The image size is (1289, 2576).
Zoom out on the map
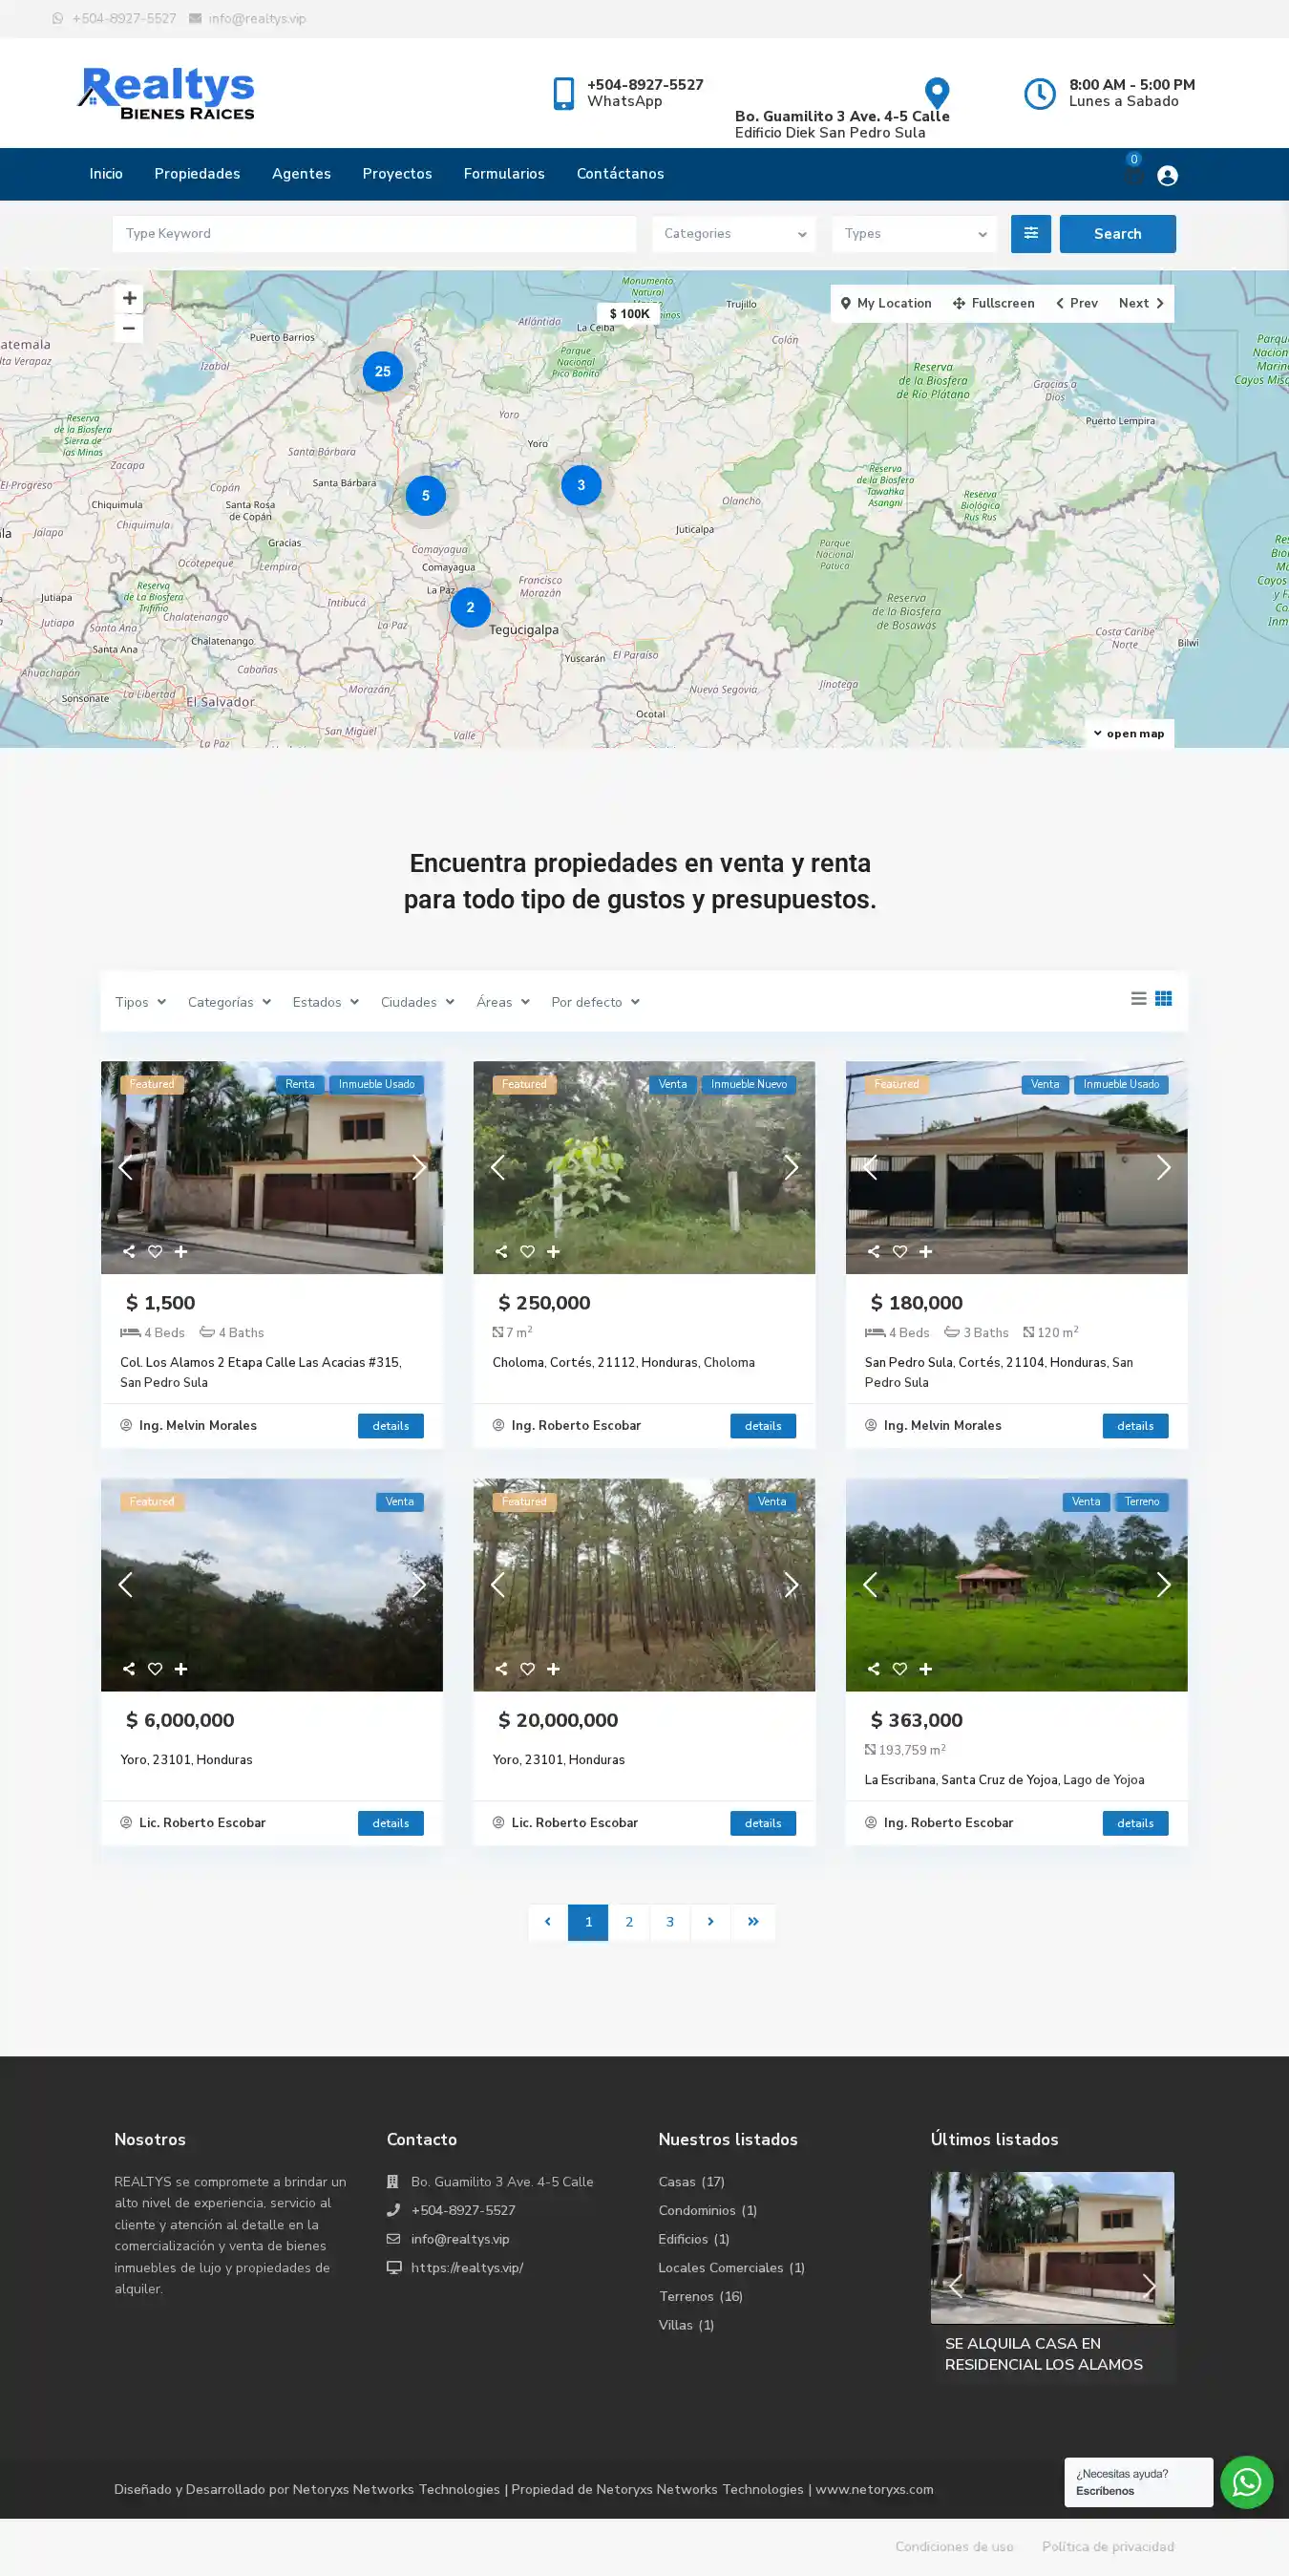(x=129, y=329)
